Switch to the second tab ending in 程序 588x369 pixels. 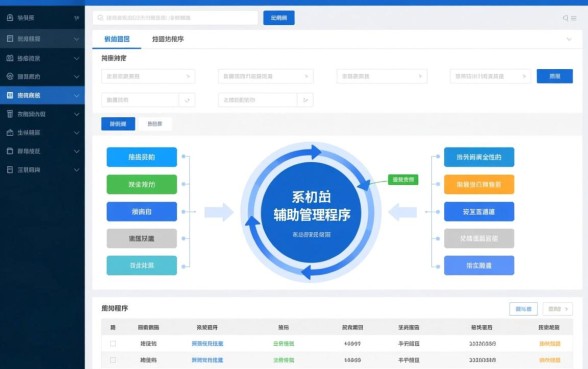(x=168, y=39)
